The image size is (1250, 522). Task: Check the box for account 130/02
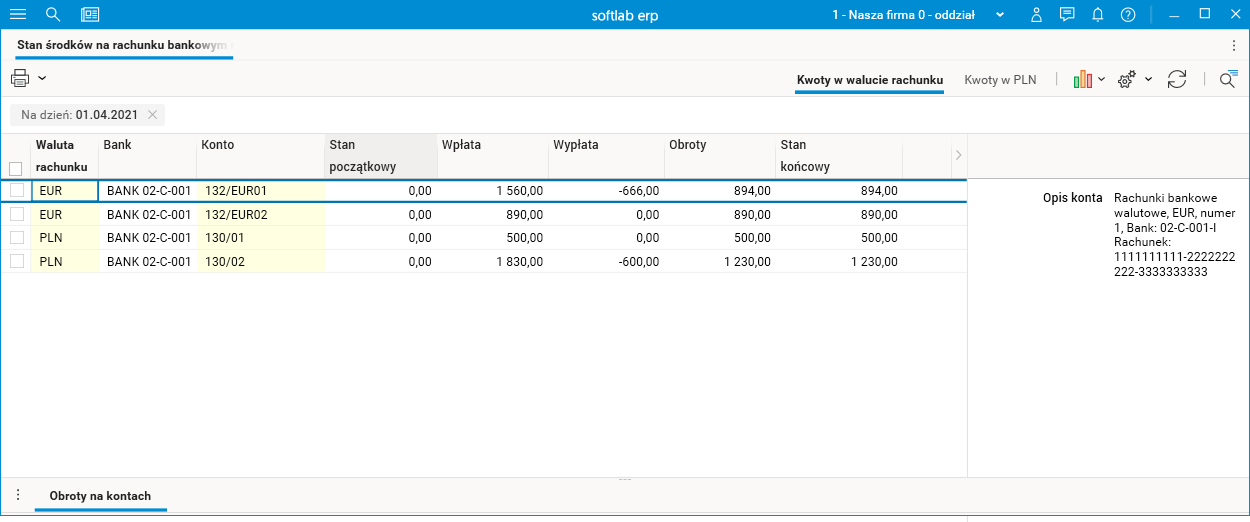pos(16,261)
